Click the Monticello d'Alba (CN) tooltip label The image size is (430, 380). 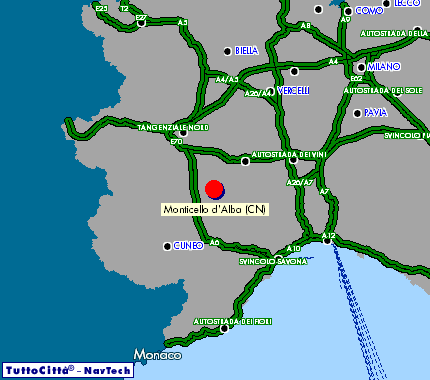point(215,210)
